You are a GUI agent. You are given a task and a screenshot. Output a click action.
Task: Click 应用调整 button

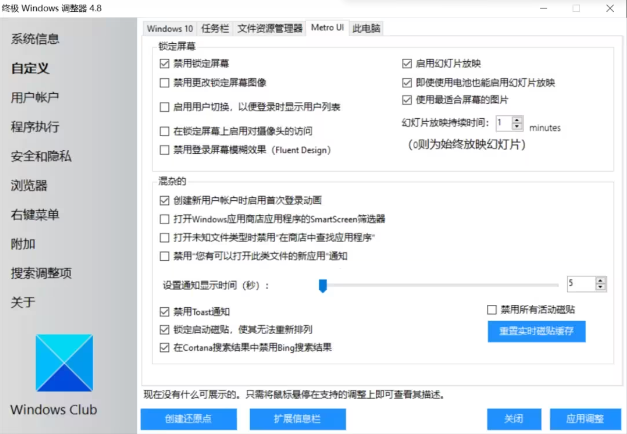[585, 419]
